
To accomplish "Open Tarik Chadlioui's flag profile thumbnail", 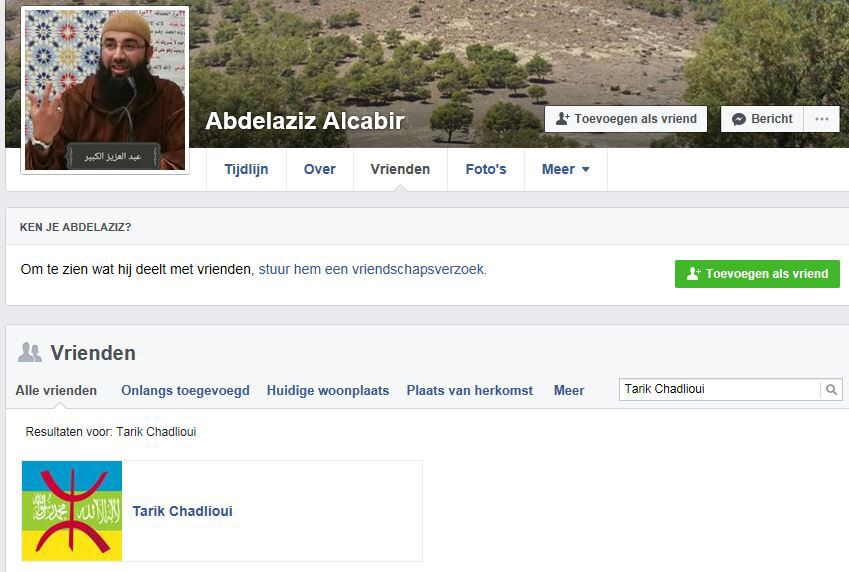I will coord(72,511).
